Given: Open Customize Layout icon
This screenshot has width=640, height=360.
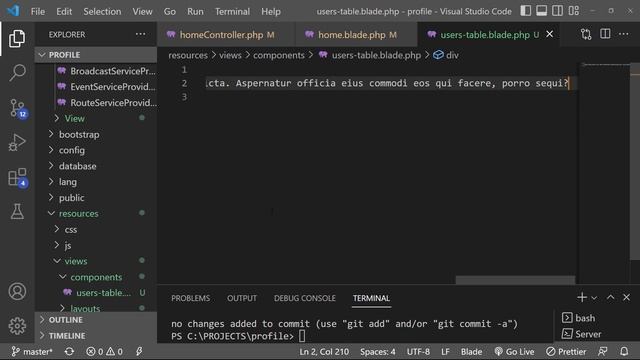Looking at the screenshot, I should point(574,11).
